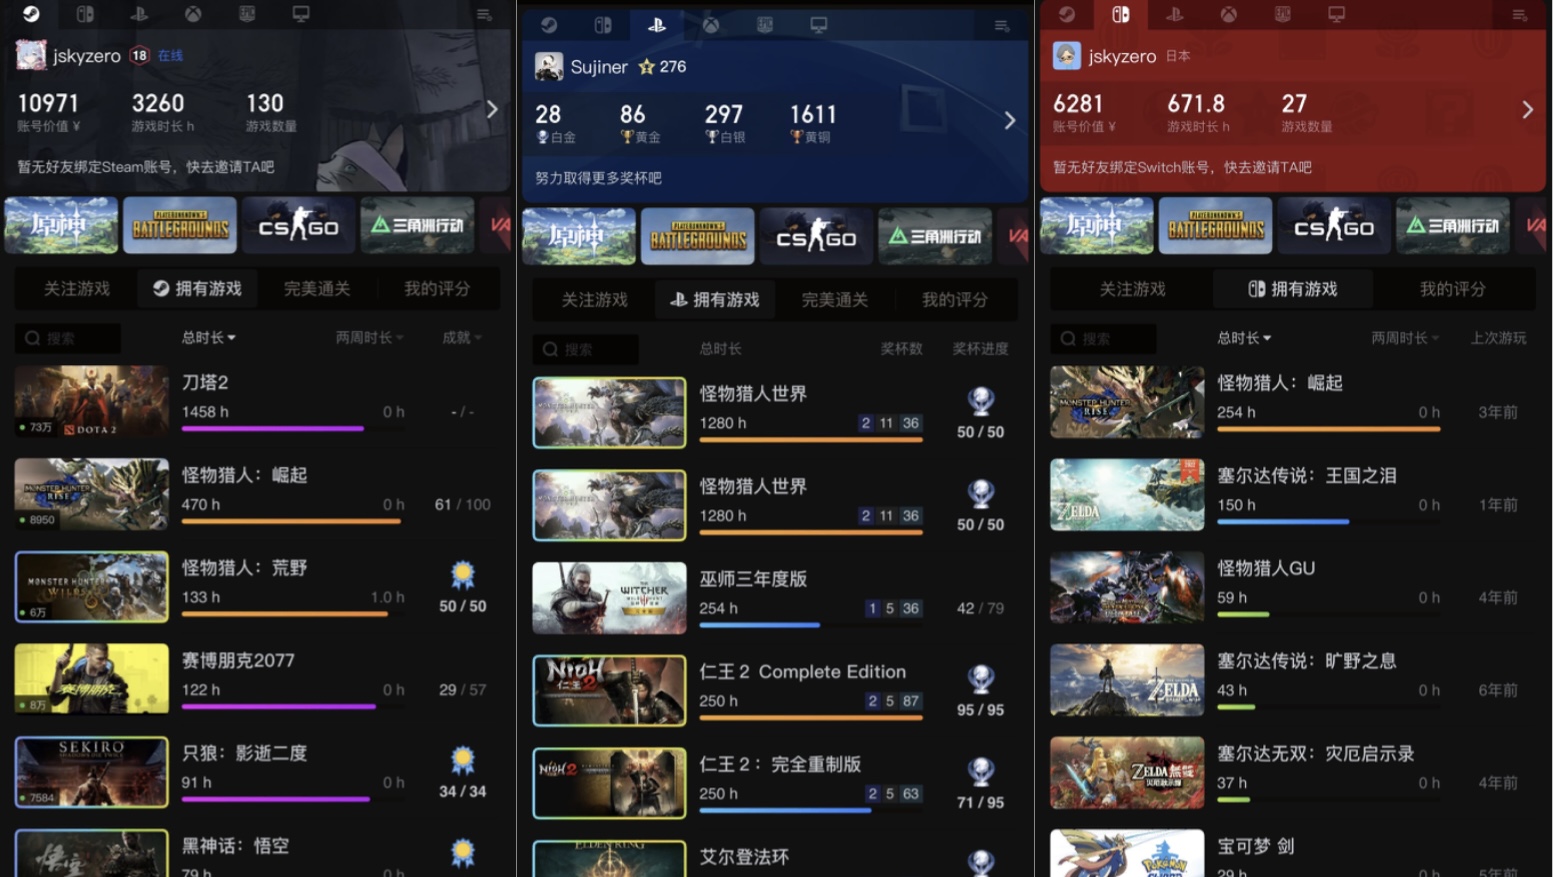Open the list menu icon in Sujiner's panel
The image size is (1553, 877).
pos(1001,26)
